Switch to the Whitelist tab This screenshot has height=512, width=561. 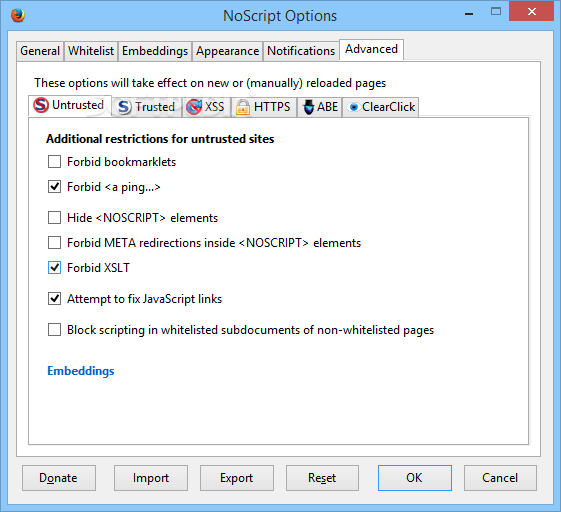(91, 51)
